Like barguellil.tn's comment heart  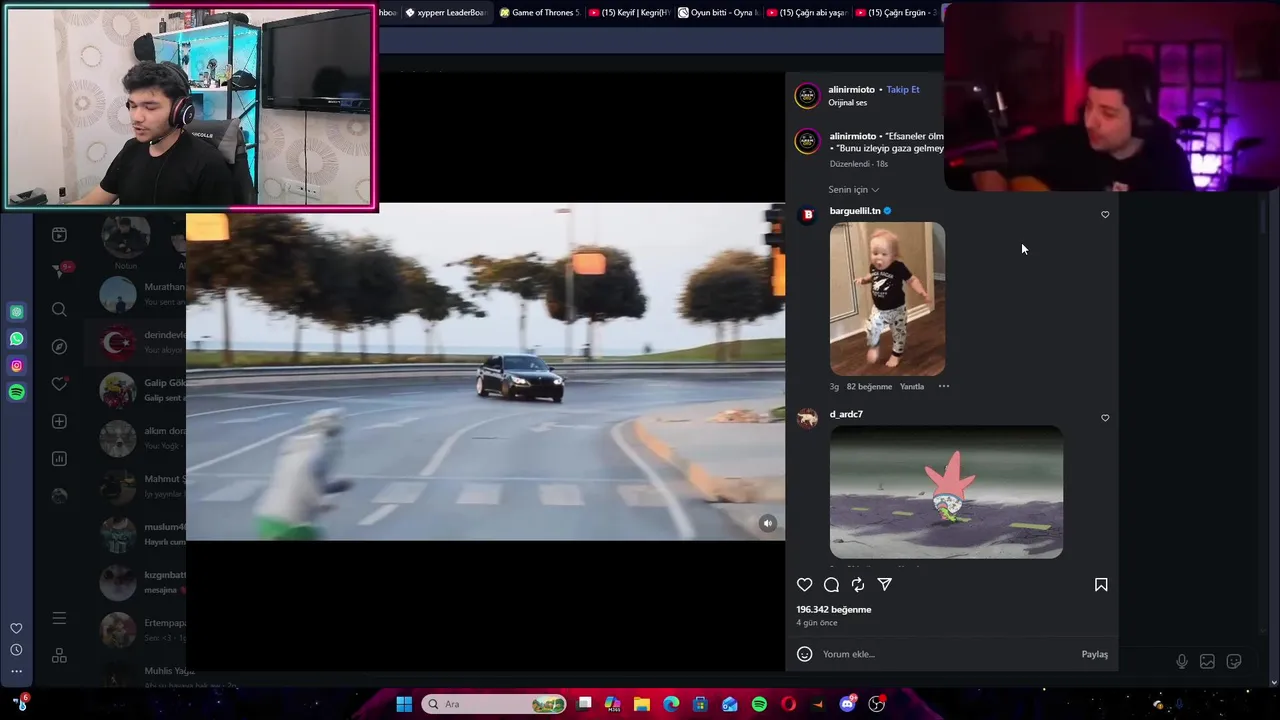(x=1105, y=214)
